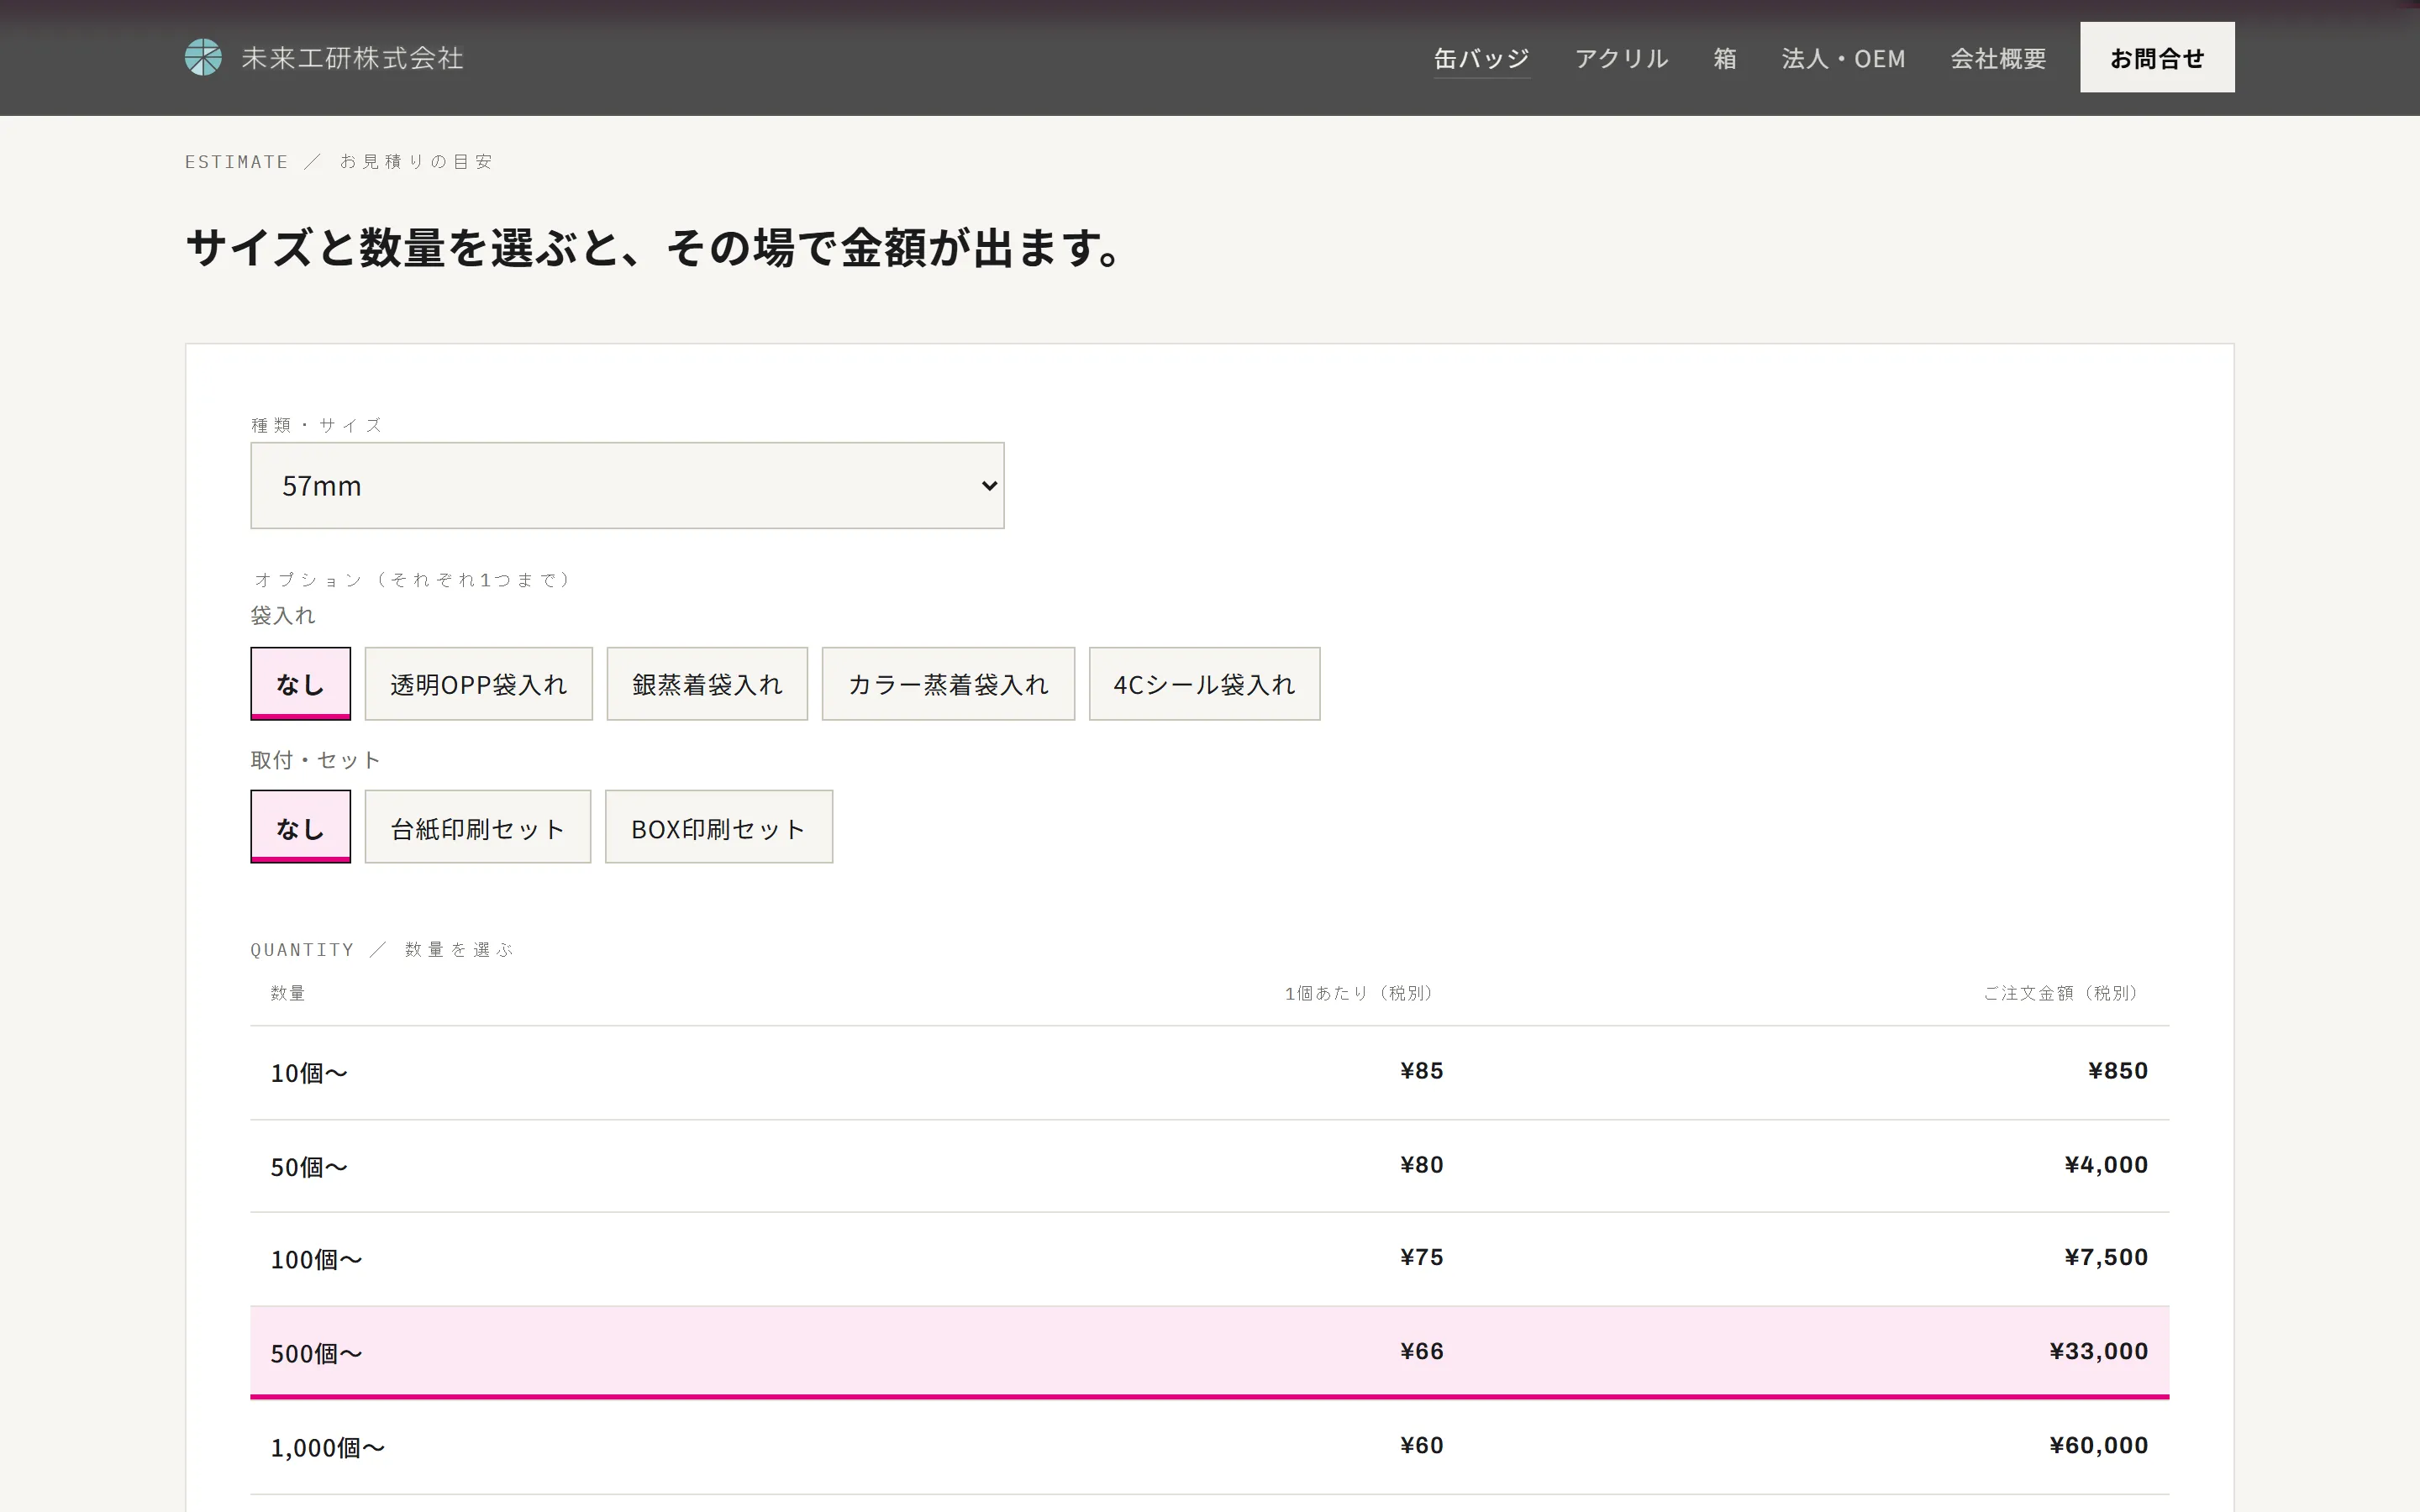Select なし under 袋入れ

pos(300,684)
